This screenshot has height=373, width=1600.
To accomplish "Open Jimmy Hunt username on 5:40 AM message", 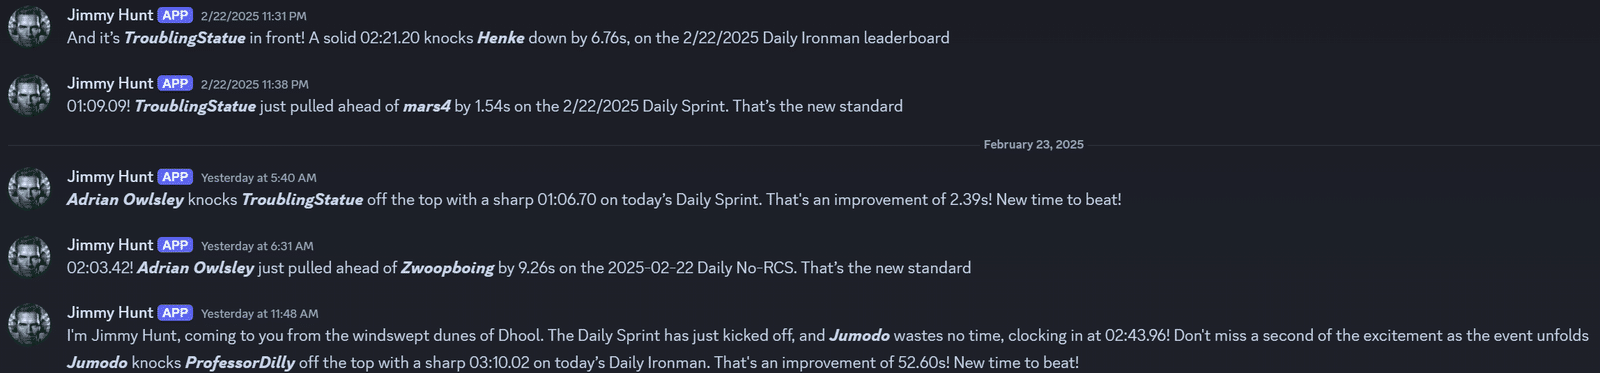I will coord(110,176).
